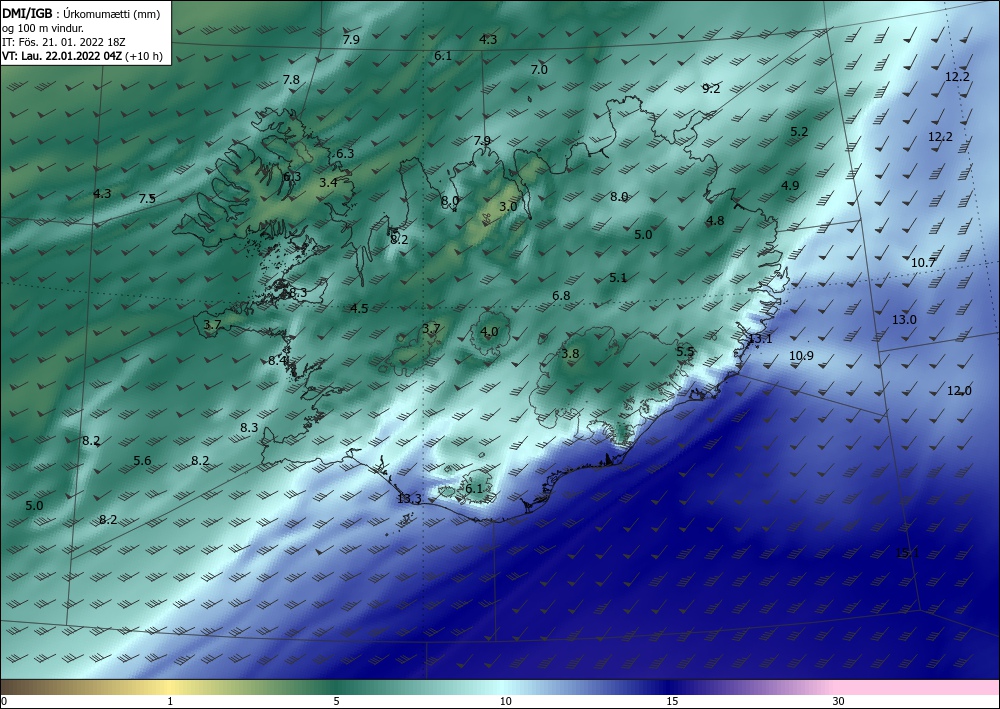
Task: Click the 13.0 value label
Action: point(904,319)
